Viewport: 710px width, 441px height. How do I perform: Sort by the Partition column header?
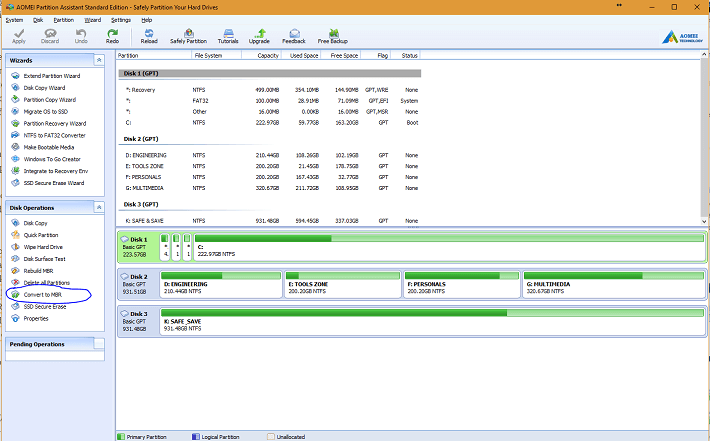[x=154, y=55]
